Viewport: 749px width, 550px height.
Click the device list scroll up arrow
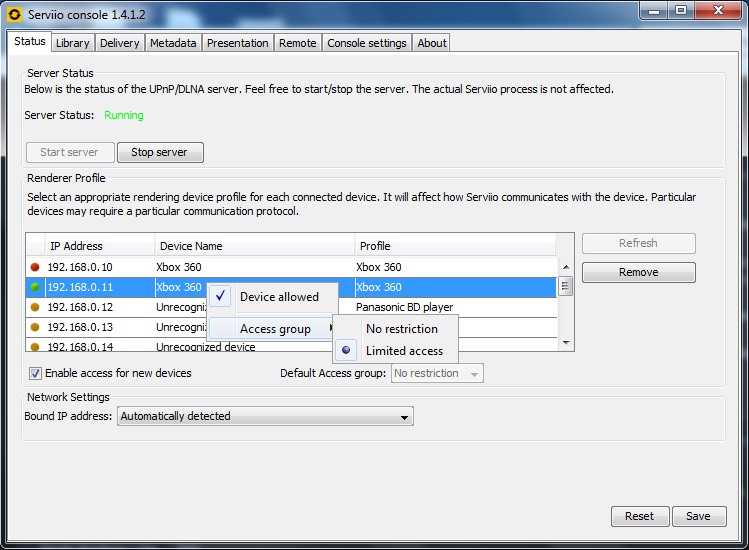pos(566,267)
